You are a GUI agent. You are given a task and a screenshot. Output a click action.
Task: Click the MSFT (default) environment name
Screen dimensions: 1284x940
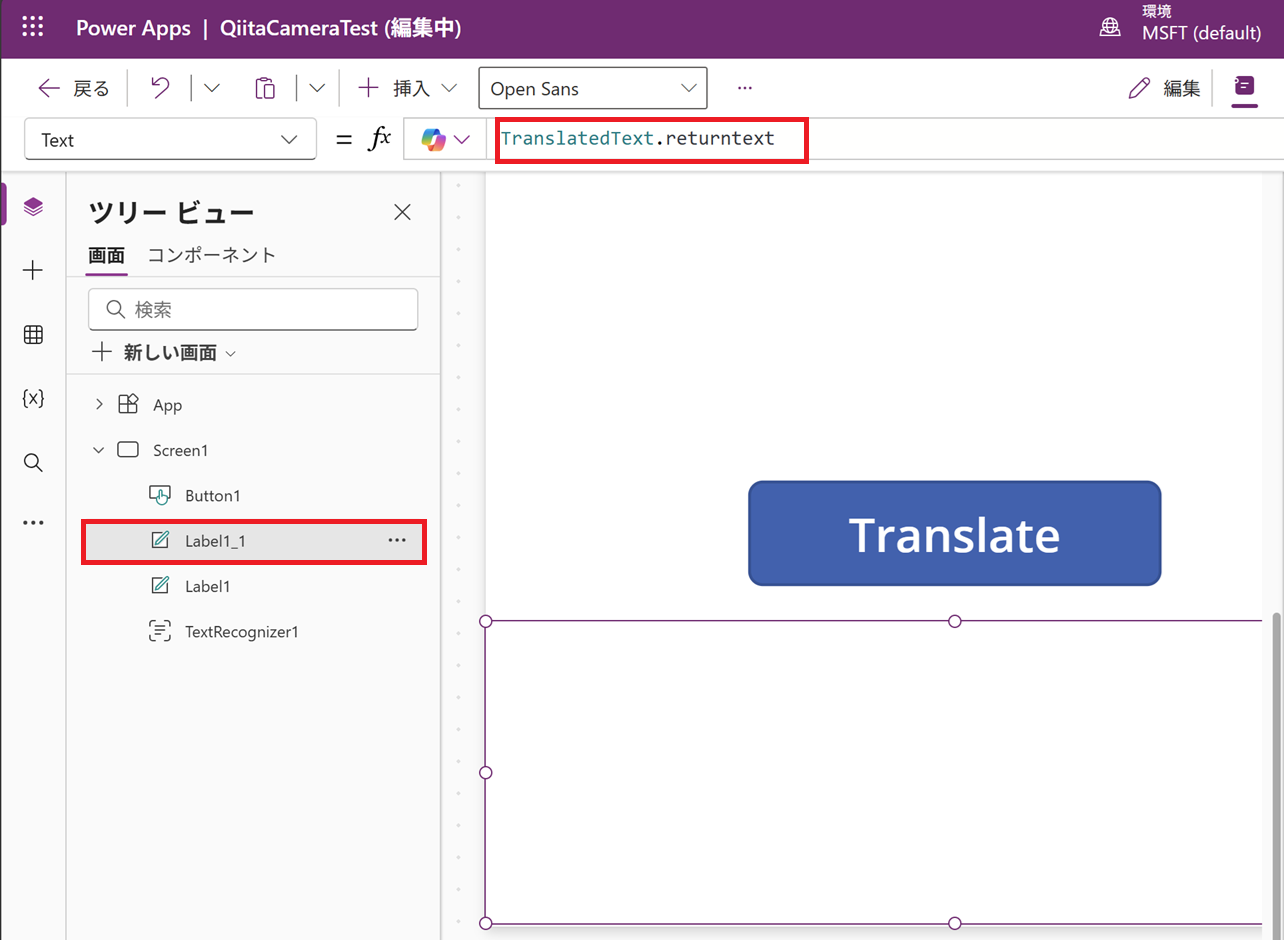[x=1202, y=33]
